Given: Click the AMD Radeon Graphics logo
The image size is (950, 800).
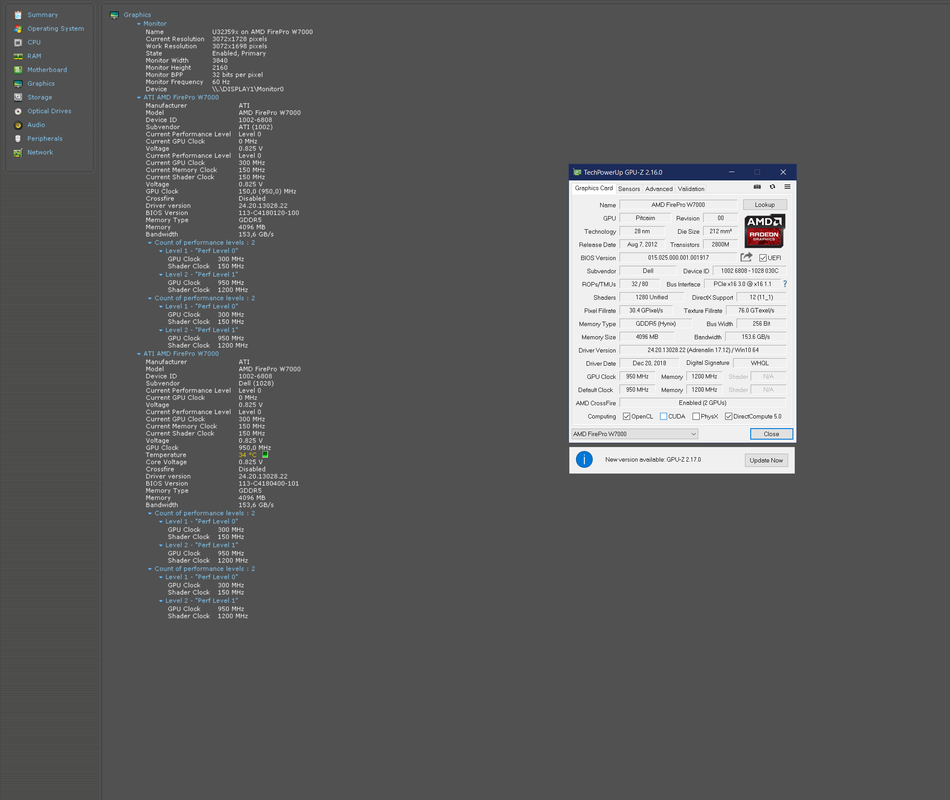Looking at the screenshot, I should coord(764,231).
